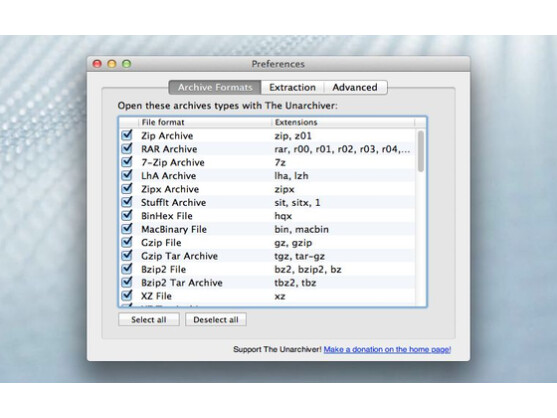Open the donation home page link
The image size is (557, 418).
click(387, 349)
